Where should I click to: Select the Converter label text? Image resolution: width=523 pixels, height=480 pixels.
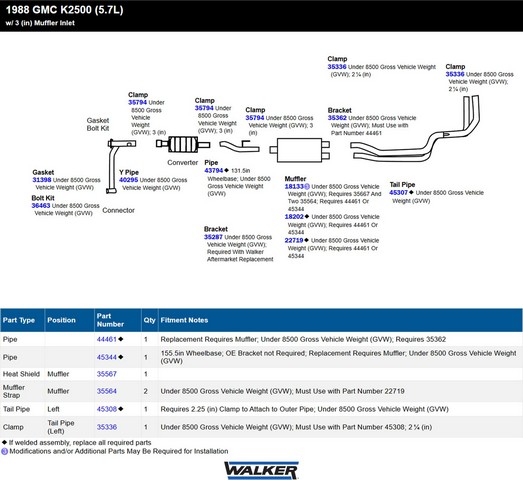click(x=182, y=162)
